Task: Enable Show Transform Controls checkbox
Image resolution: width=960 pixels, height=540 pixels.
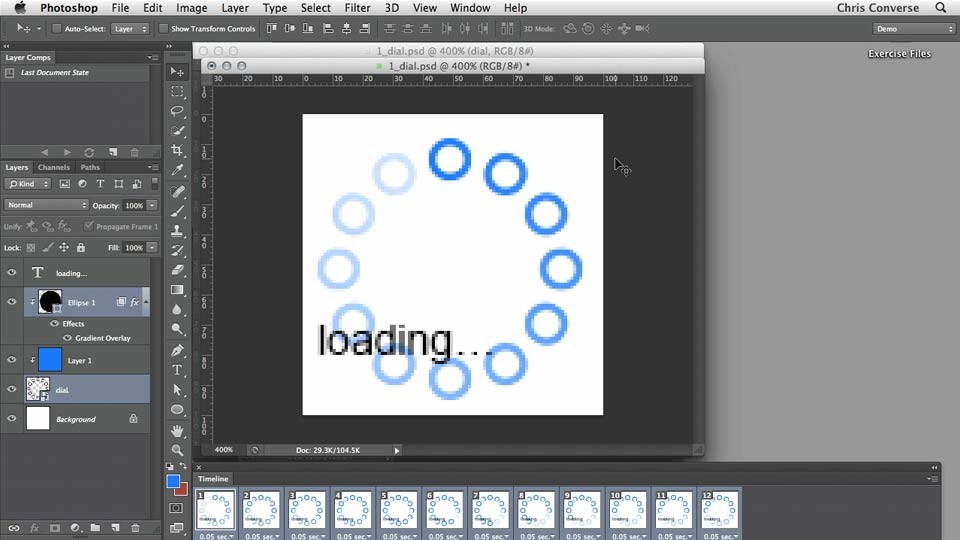Action: [x=163, y=28]
